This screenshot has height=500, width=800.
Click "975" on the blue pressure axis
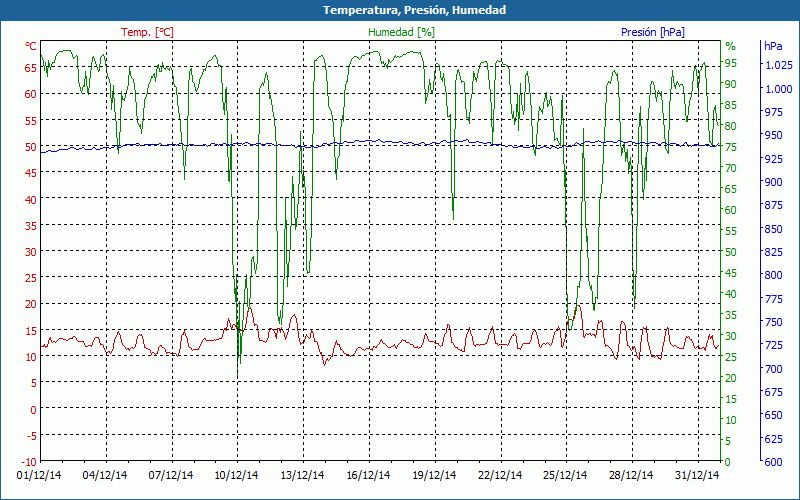coord(773,112)
